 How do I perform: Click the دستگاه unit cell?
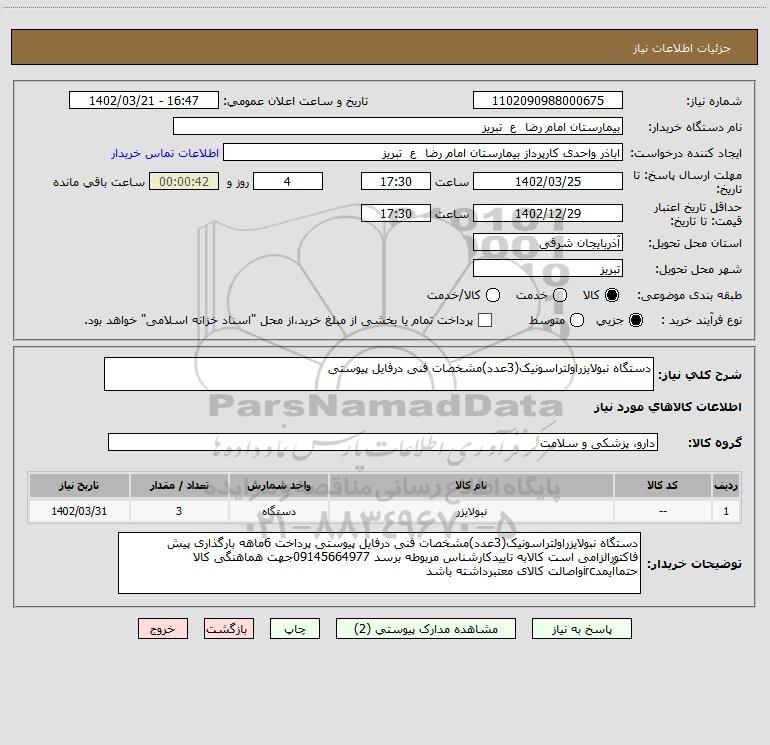tap(278, 511)
